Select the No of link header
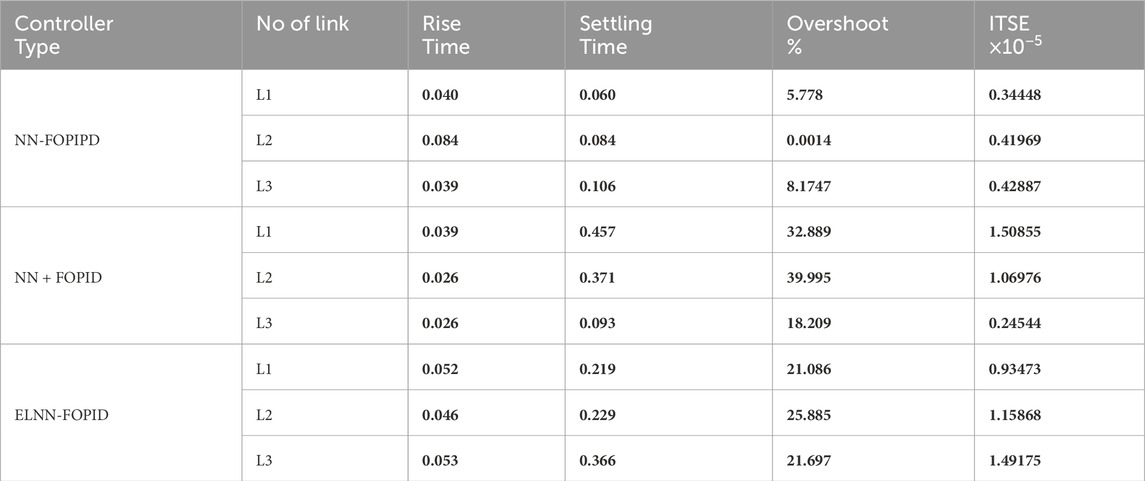Viewport: 1145px width, 481px height. (x=302, y=23)
